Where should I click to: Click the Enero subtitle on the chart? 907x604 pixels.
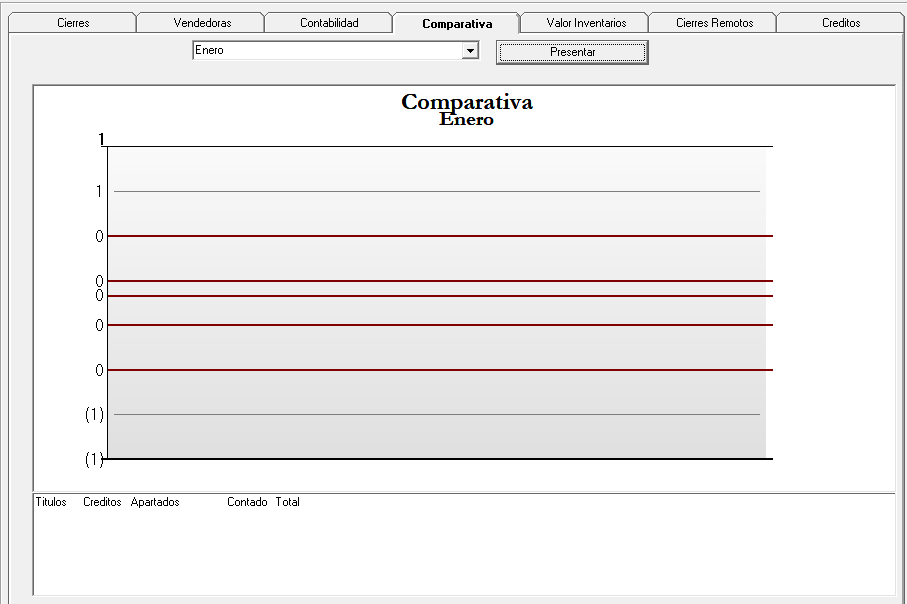point(466,120)
